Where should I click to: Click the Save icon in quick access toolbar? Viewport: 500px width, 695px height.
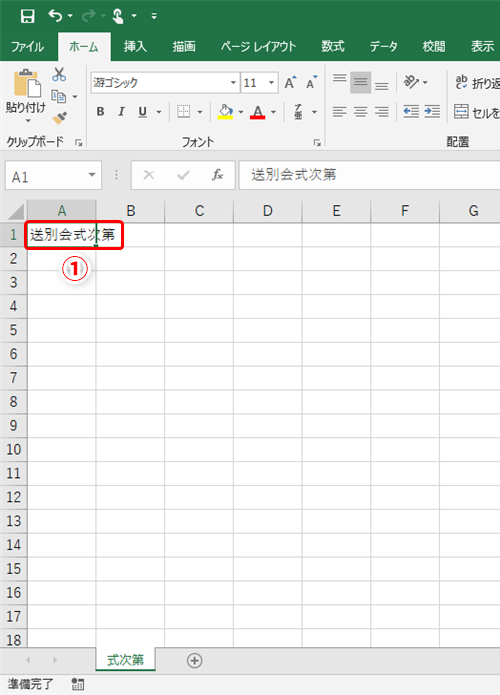pyautogui.click(x=27, y=16)
